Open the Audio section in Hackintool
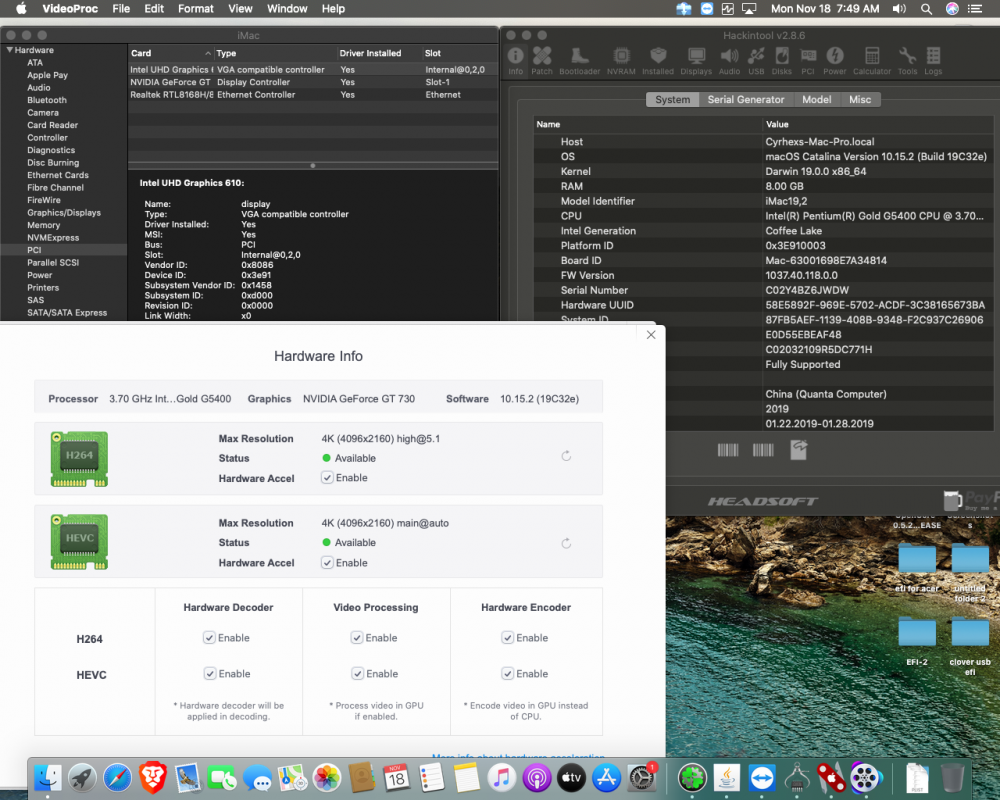 [x=729, y=61]
